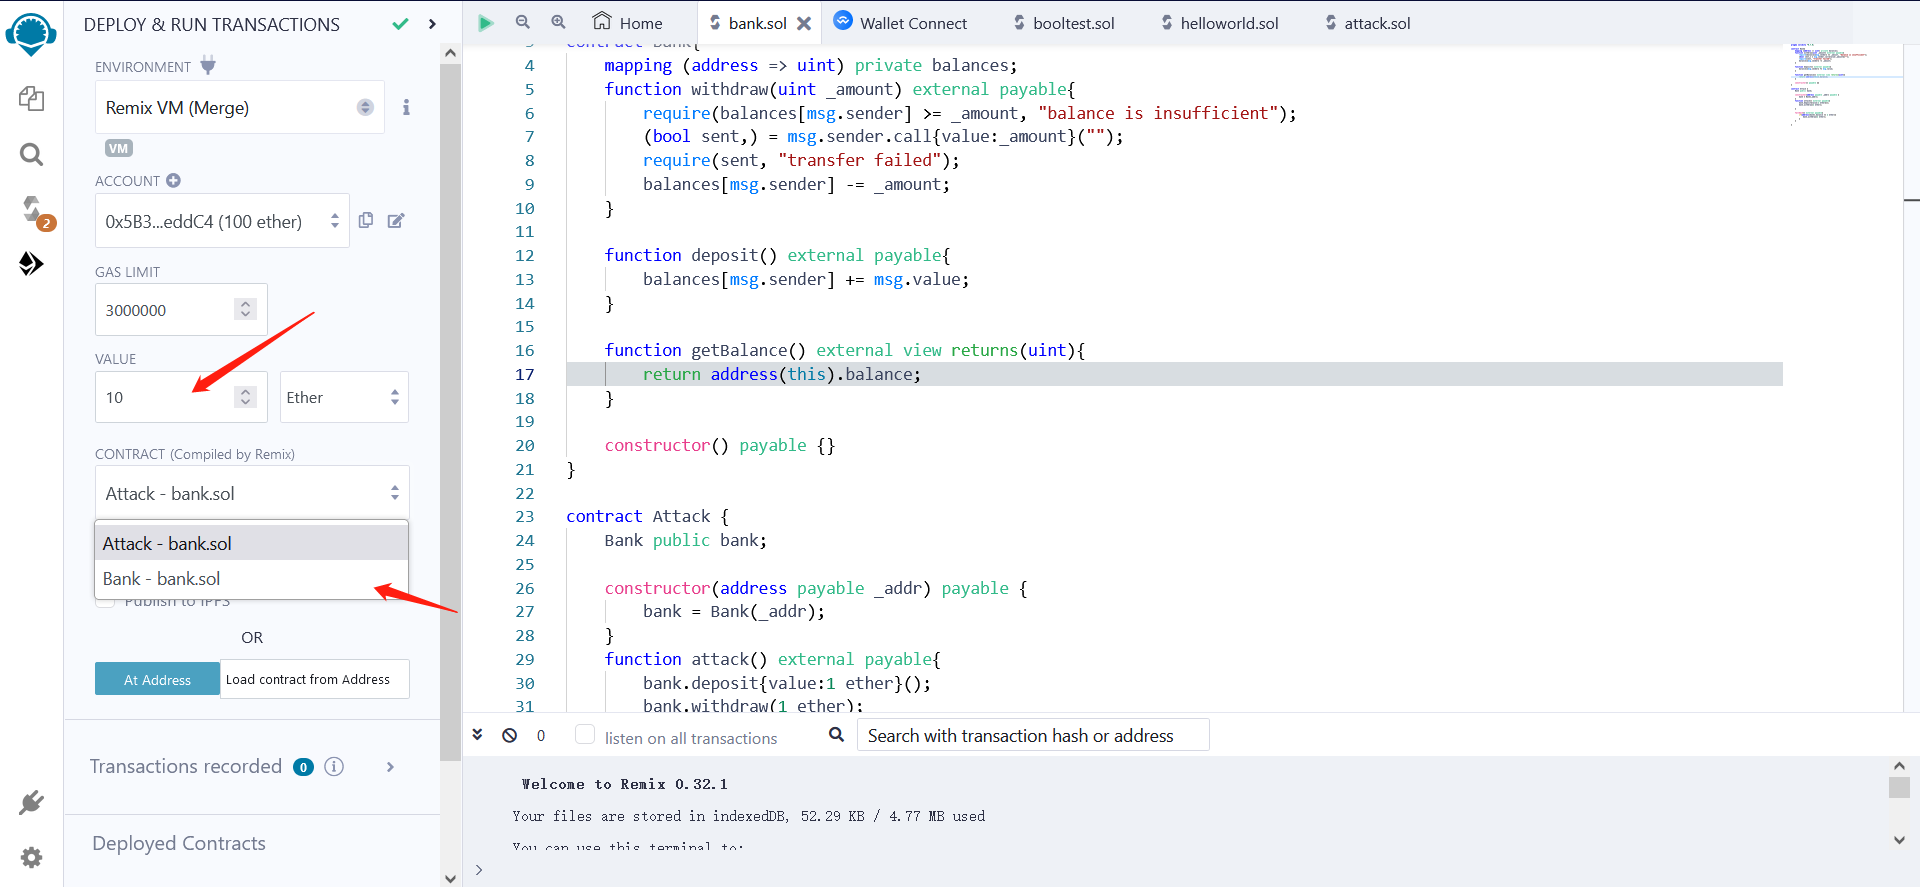Image resolution: width=1920 pixels, height=887 pixels.
Task: Click the terminal prompt chevron
Action: pyautogui.click(x=479, y=869)
